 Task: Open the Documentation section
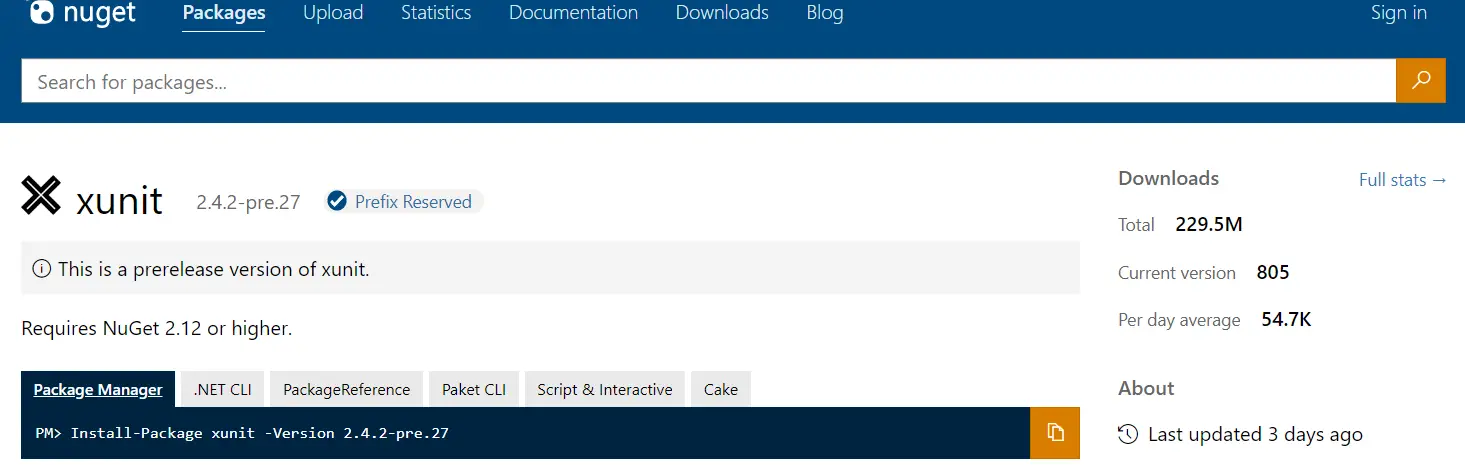click(573, 13)
